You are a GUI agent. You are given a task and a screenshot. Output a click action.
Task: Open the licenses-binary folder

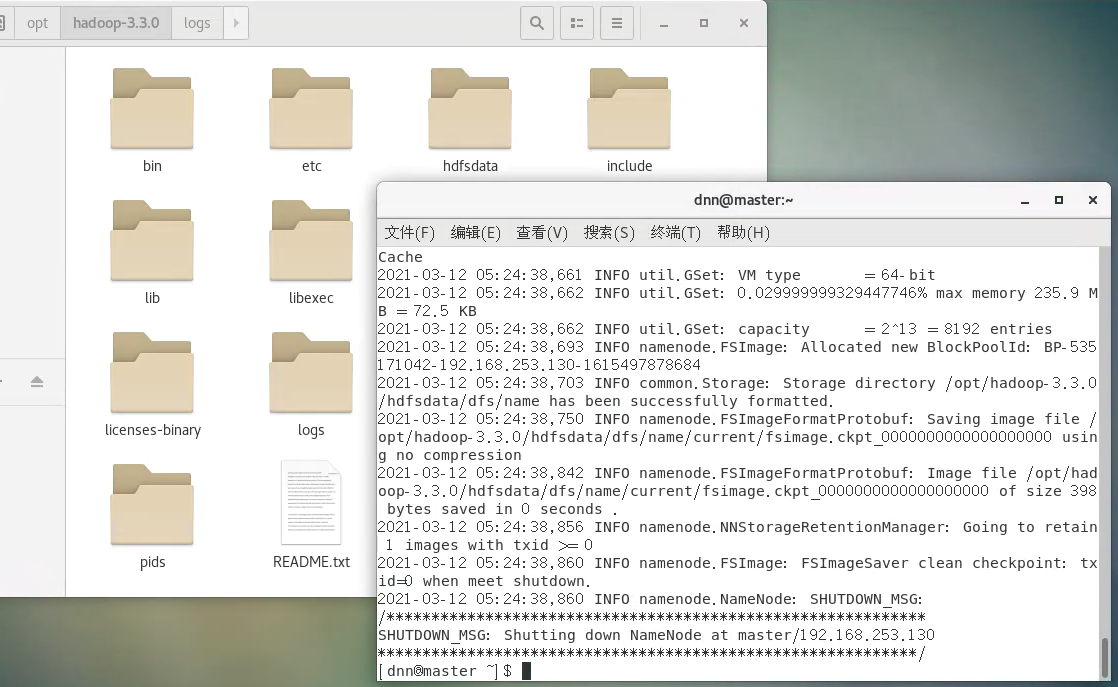152,373
